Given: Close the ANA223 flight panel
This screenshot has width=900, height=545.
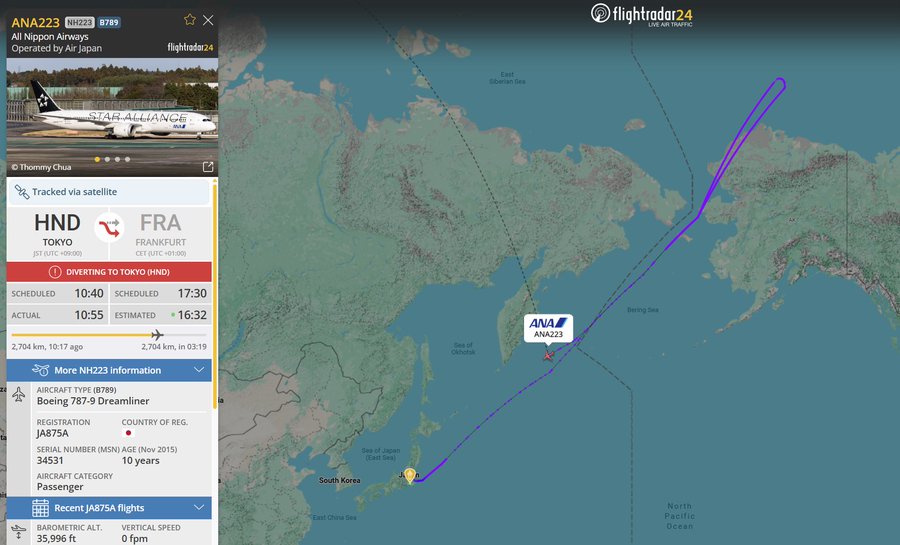Looking at the screenshot, I should click(x=208, y=20).
